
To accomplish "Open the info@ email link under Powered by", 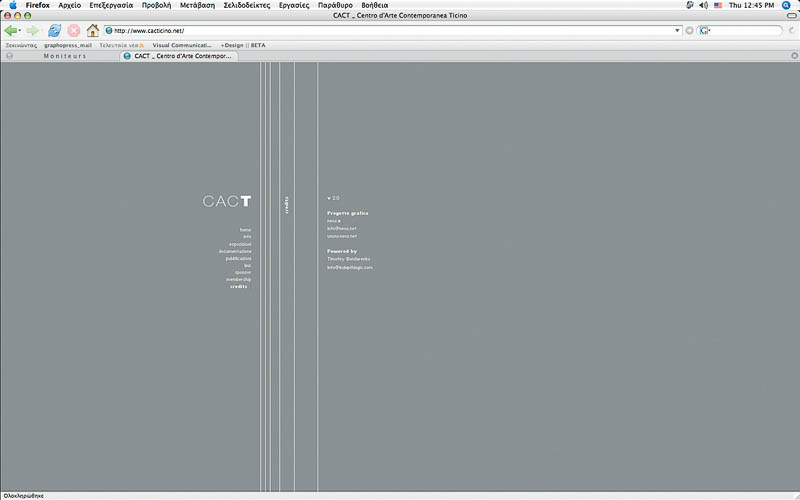I will [x=349, y=267].
